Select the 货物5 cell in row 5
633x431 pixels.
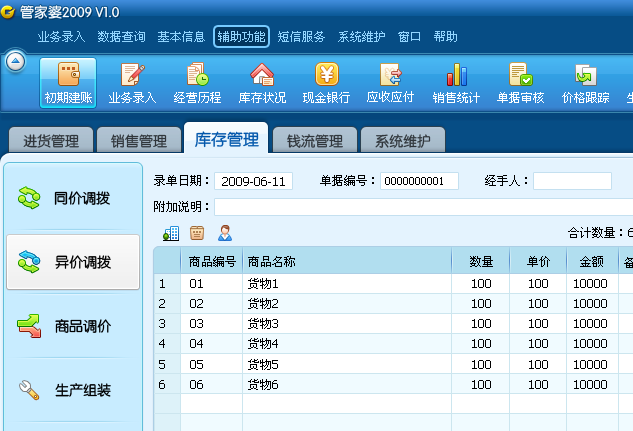[x=347, y=364]
